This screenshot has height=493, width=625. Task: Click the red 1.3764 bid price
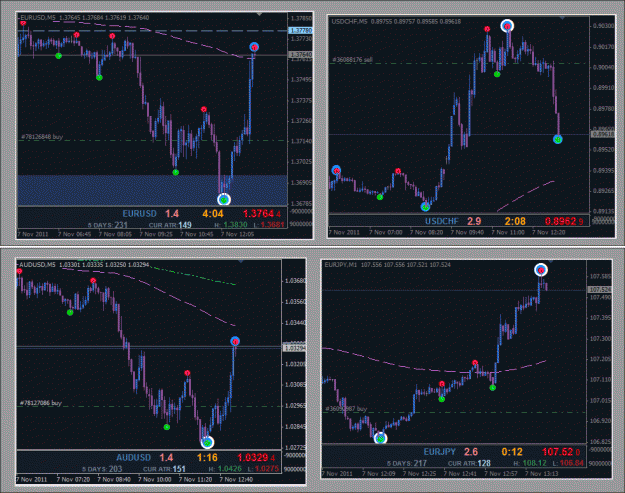tap(264, 214)
